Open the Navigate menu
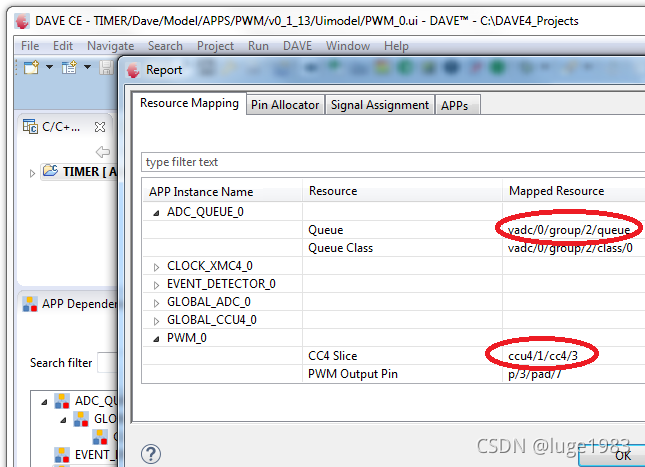645x467 pixels. (x=110, y=46)
